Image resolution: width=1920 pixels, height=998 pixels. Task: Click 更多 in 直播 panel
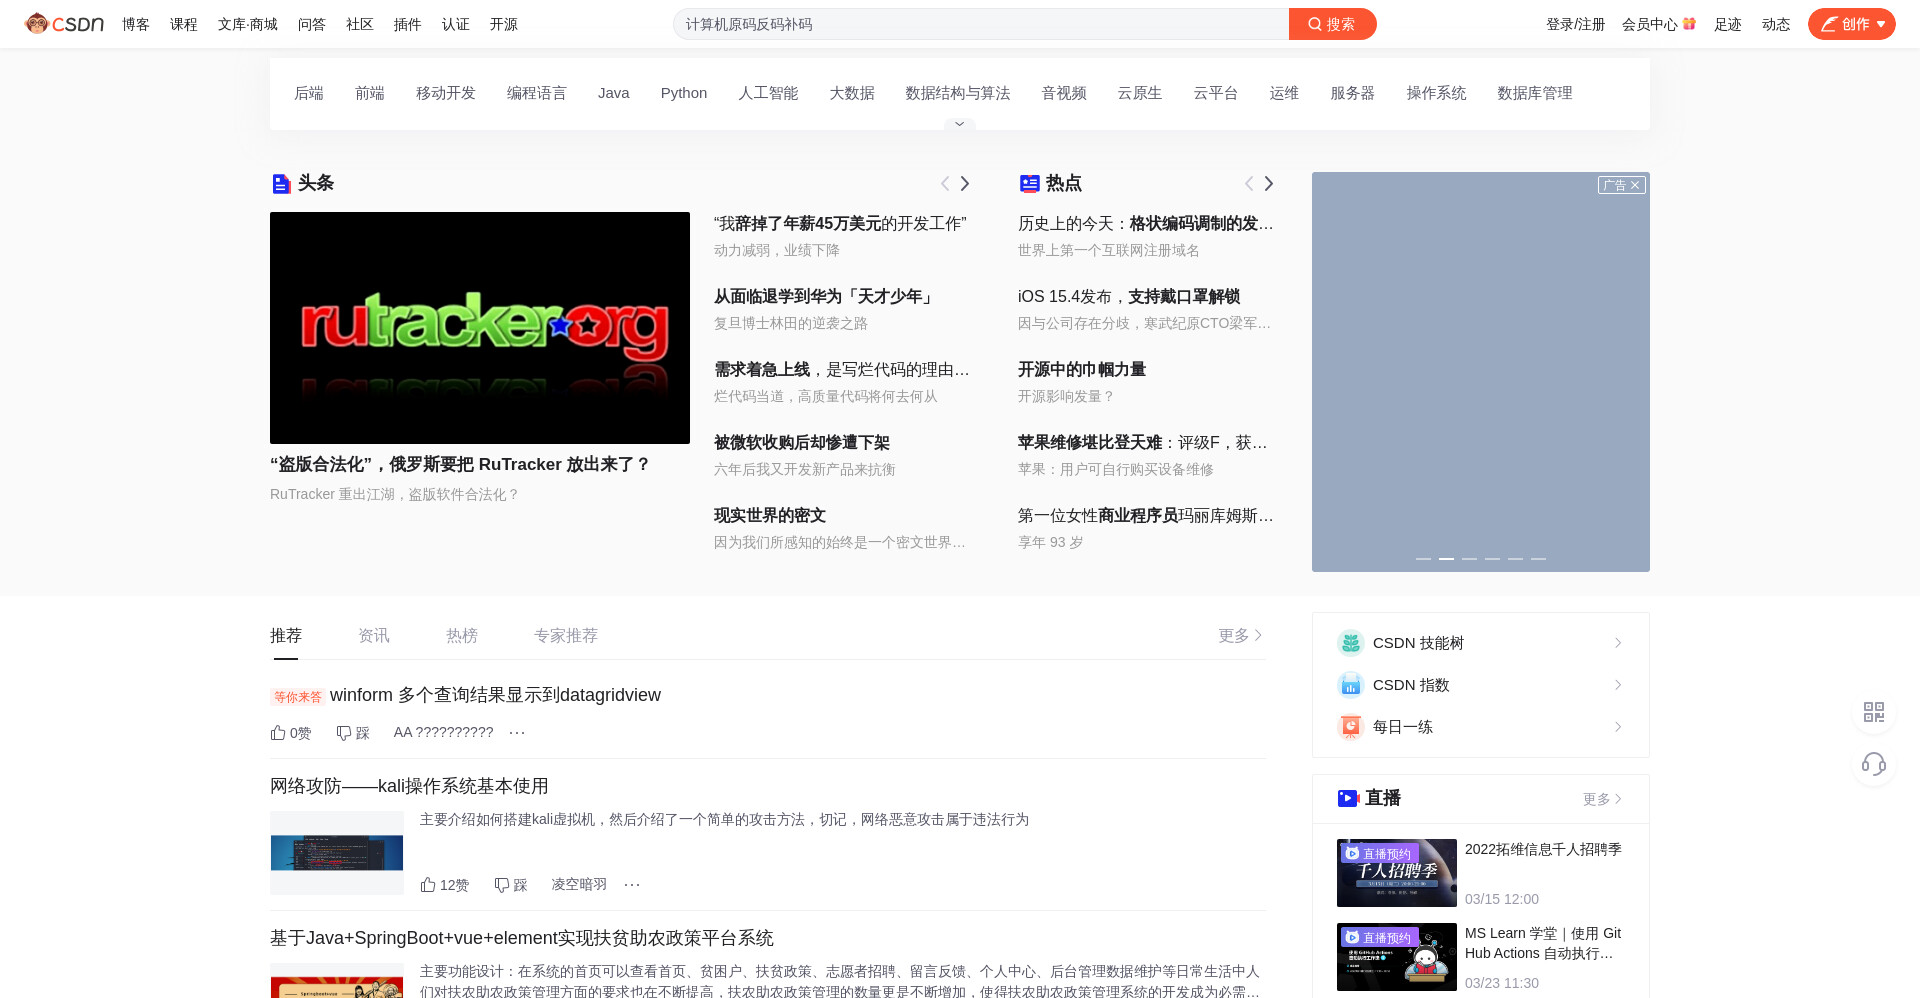click(1602, 799)
